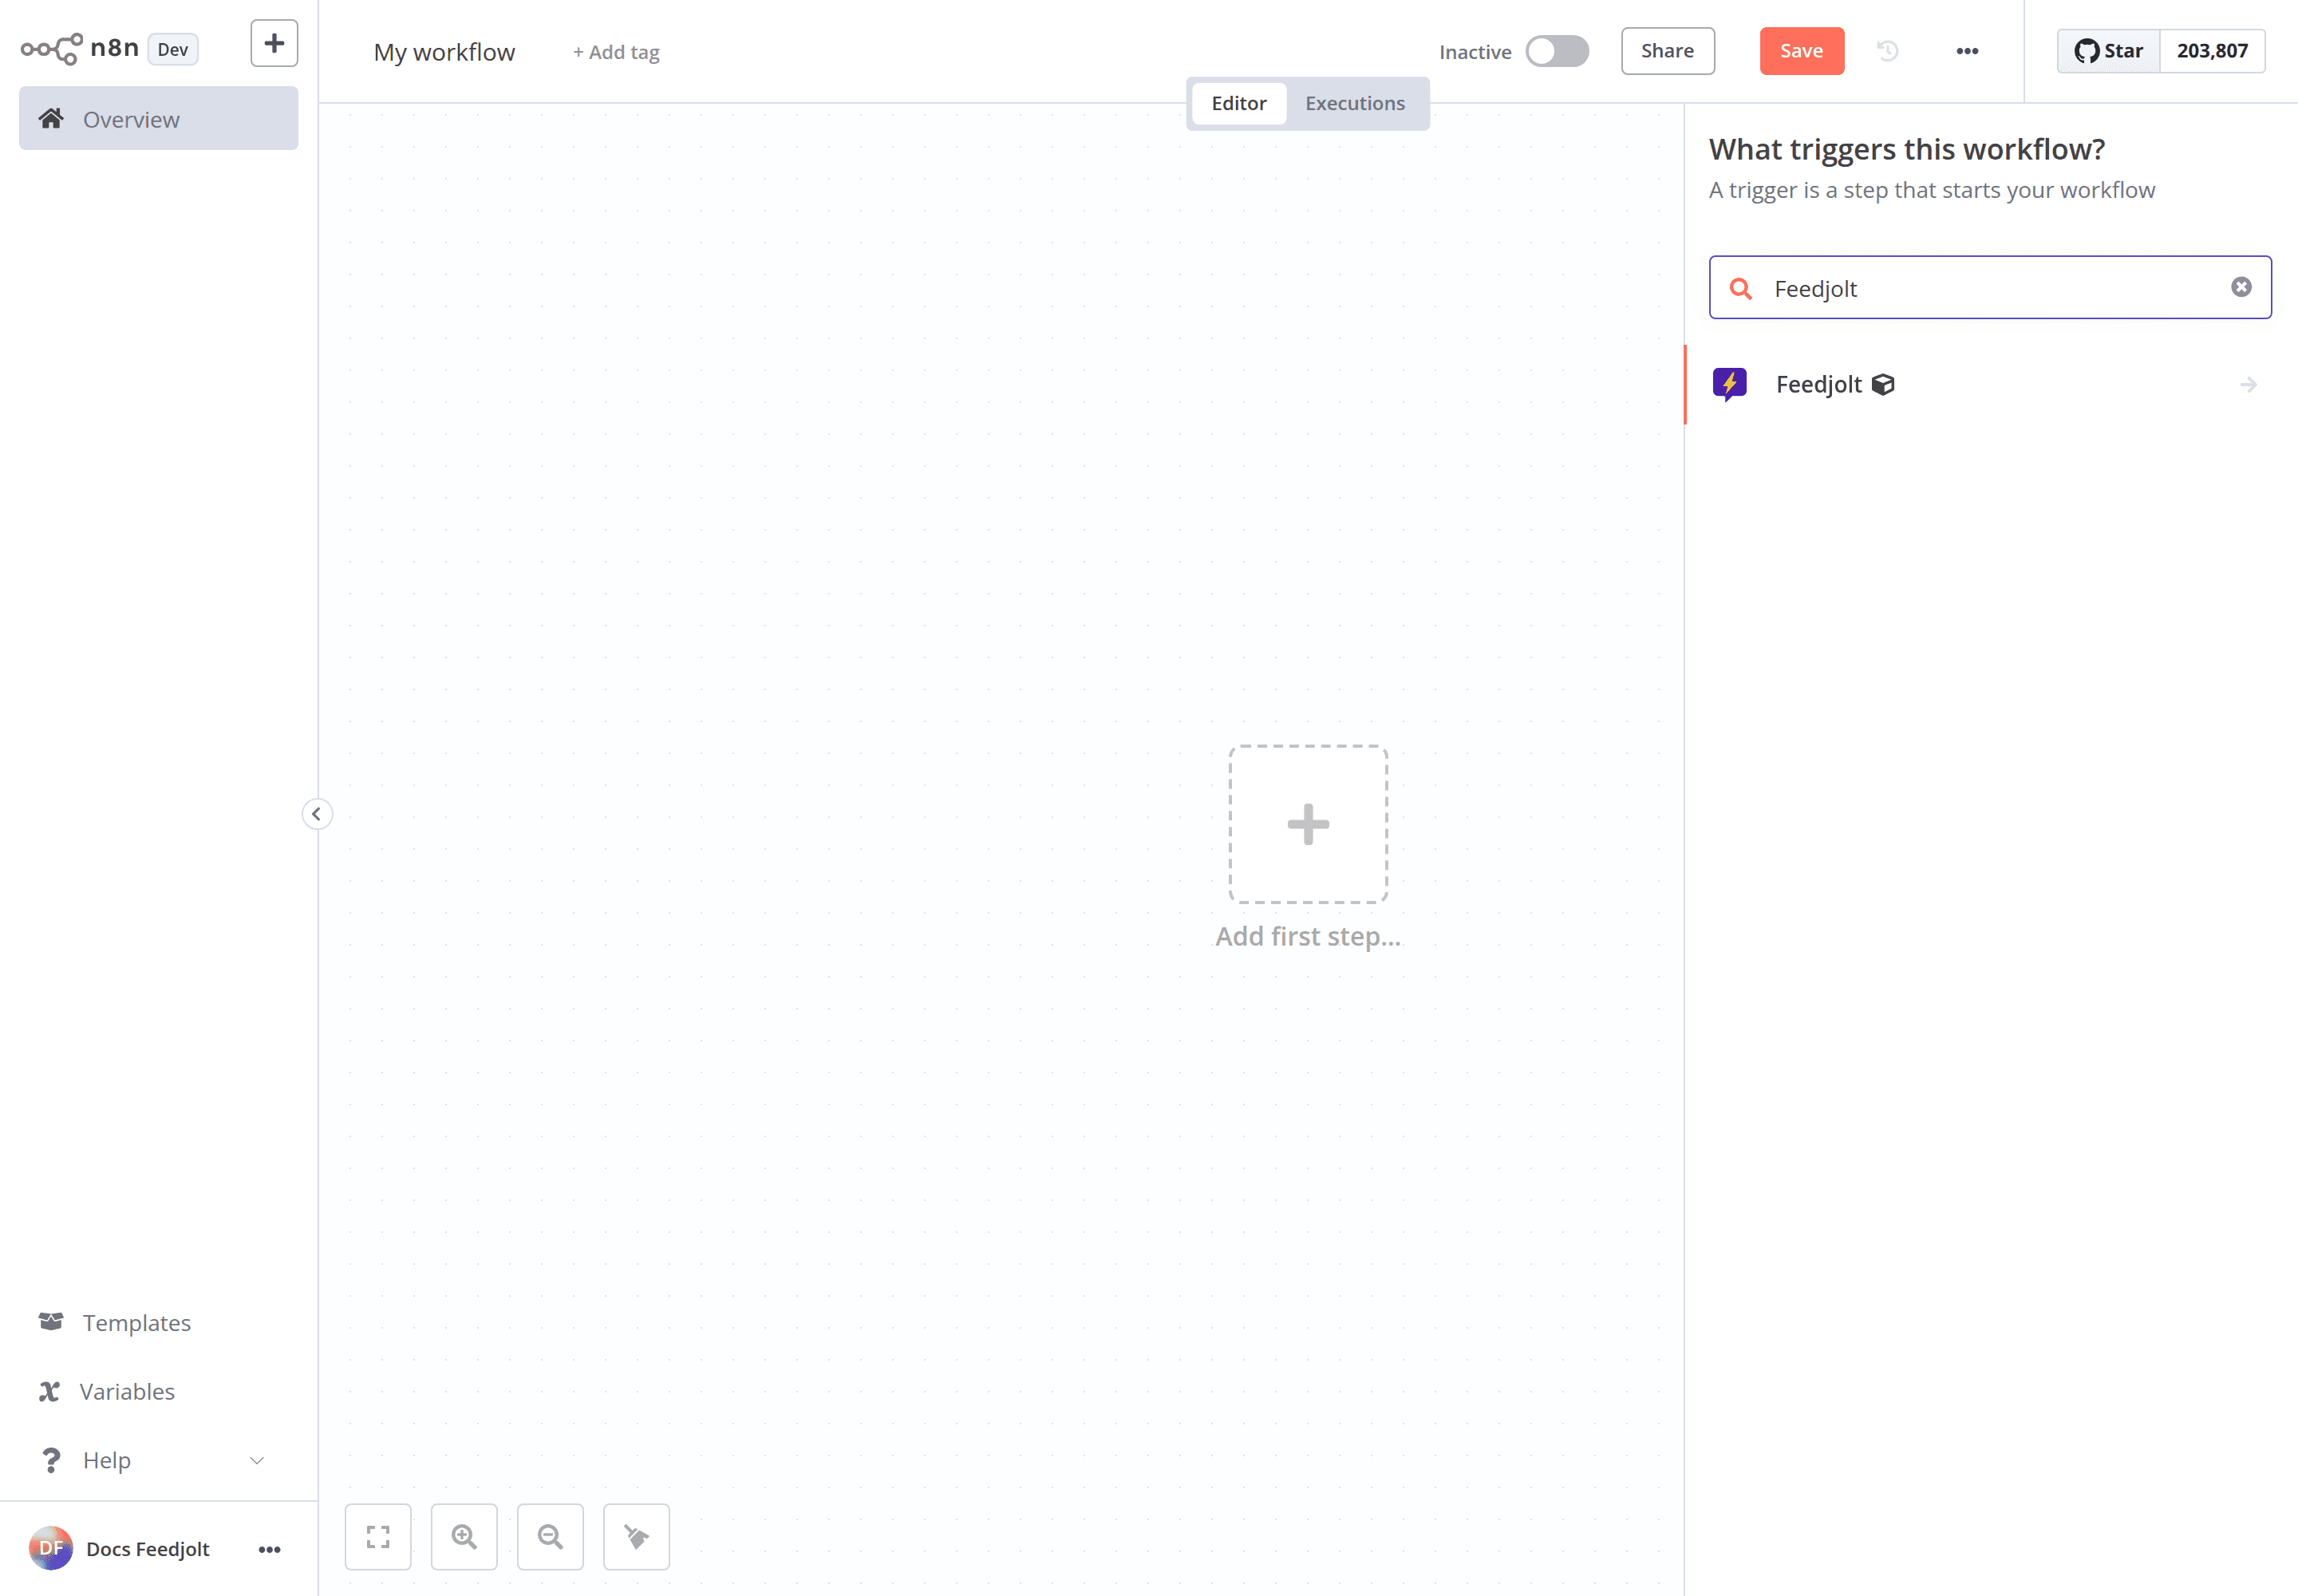The height and width of the screenshot is (1596, 2298).
Task: Click the Help question mark icon
Action: (51, 1460)
